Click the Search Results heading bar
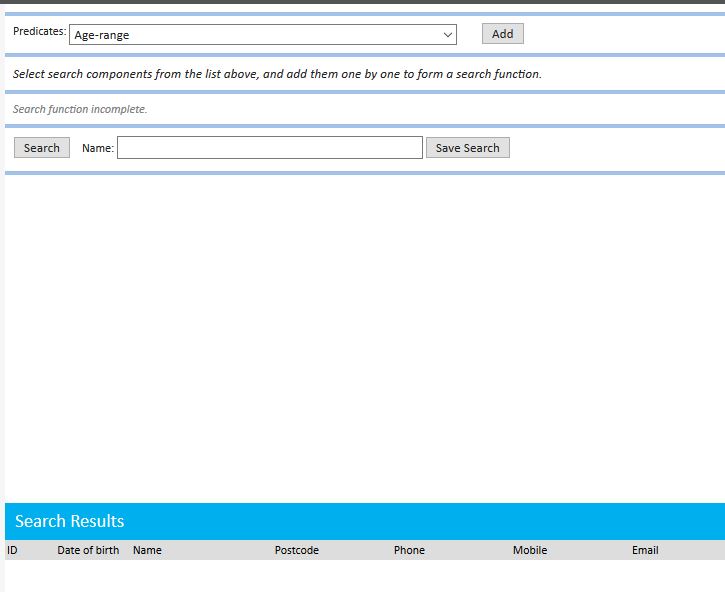This screenshot has height=592, width=725. coord(365,521)
